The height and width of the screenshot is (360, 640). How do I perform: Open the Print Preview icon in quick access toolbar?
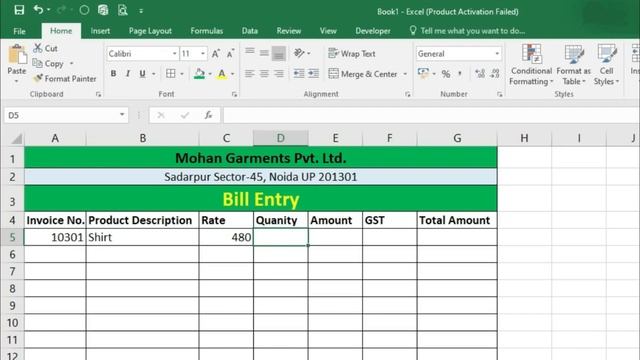click(x=122, y=10)
